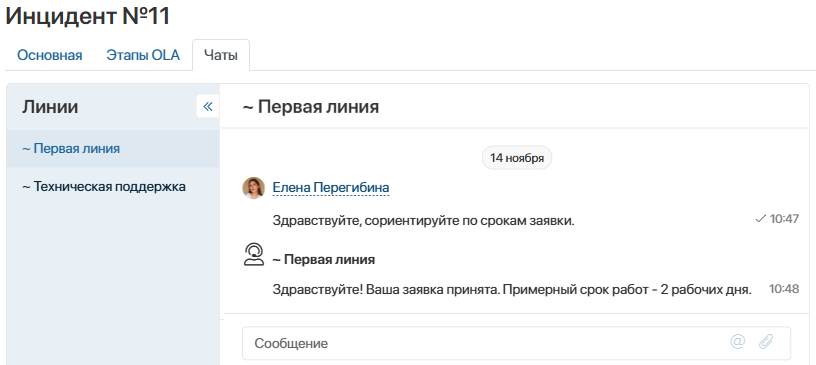
Task: Click the mention @ icon in message field
Action: (x=738, y=342)
